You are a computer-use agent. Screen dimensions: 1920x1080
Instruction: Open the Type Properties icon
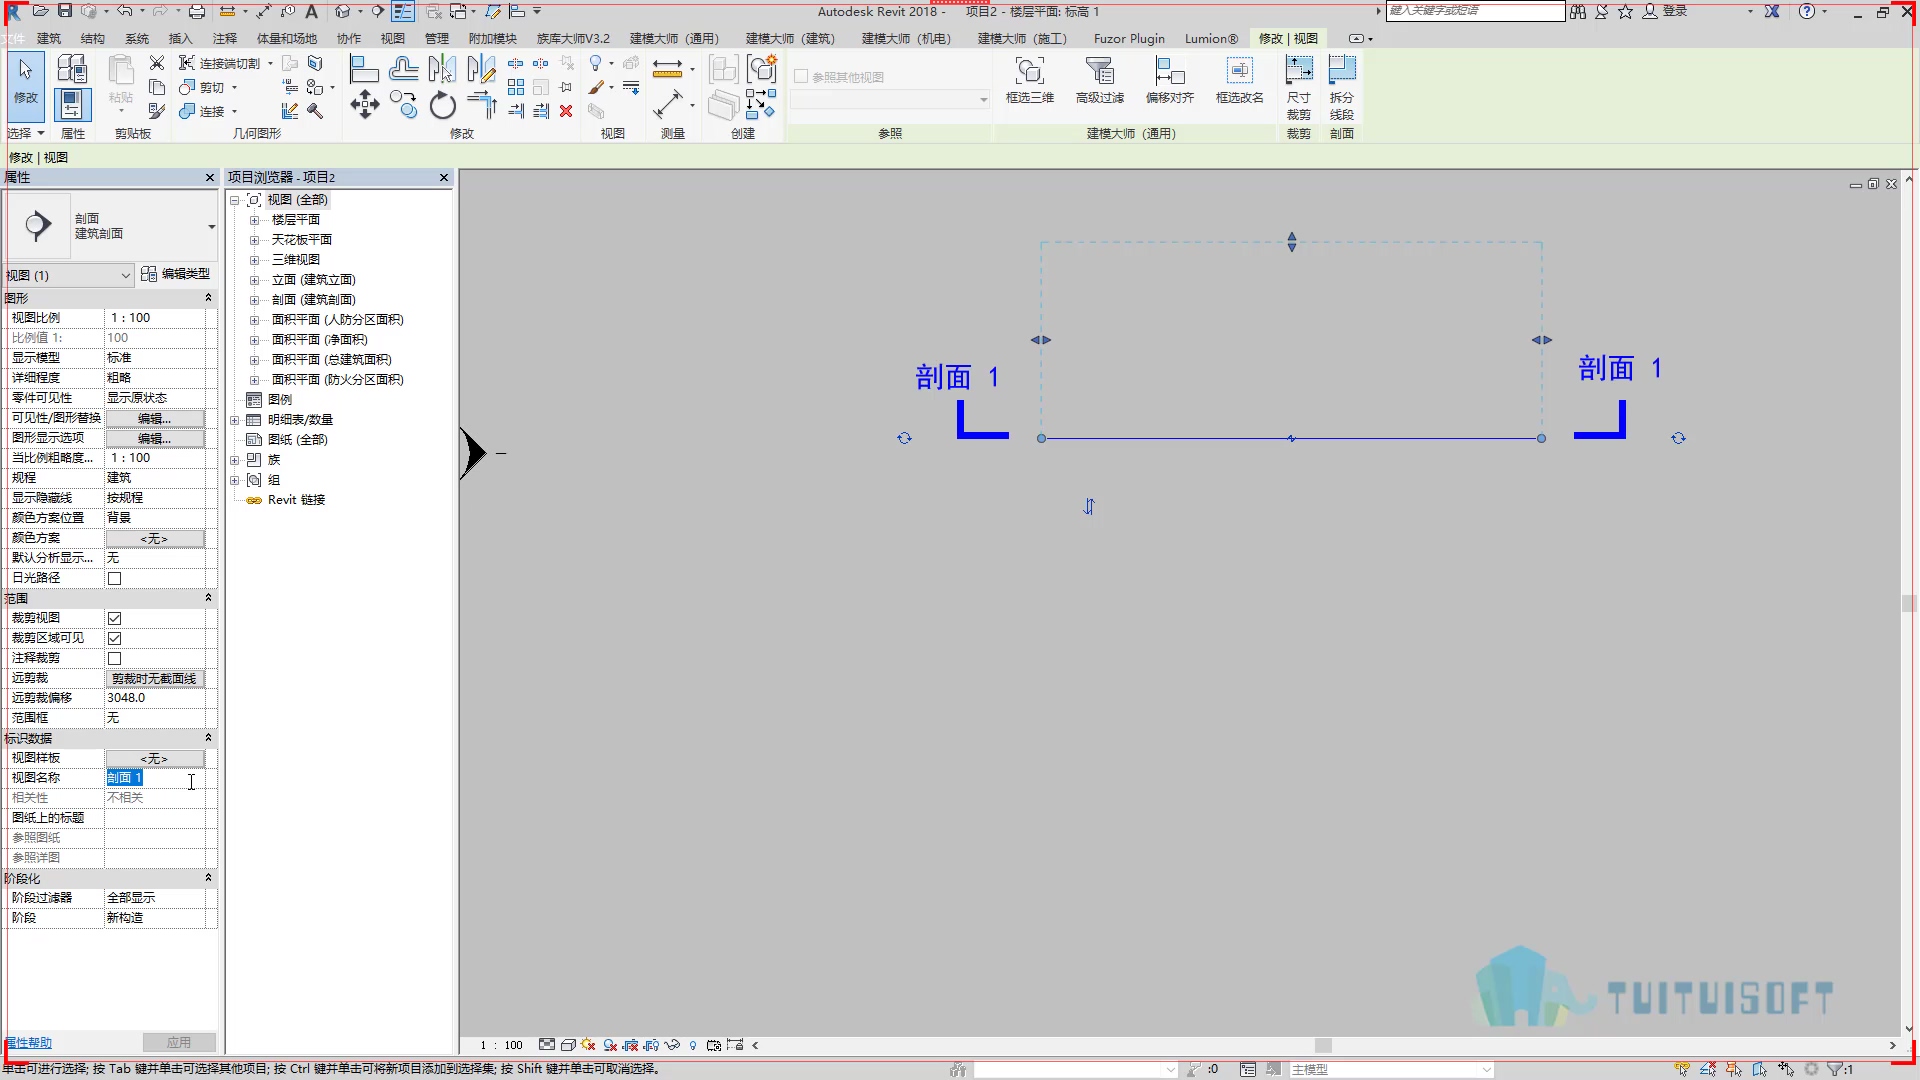[x=72, y=68]
